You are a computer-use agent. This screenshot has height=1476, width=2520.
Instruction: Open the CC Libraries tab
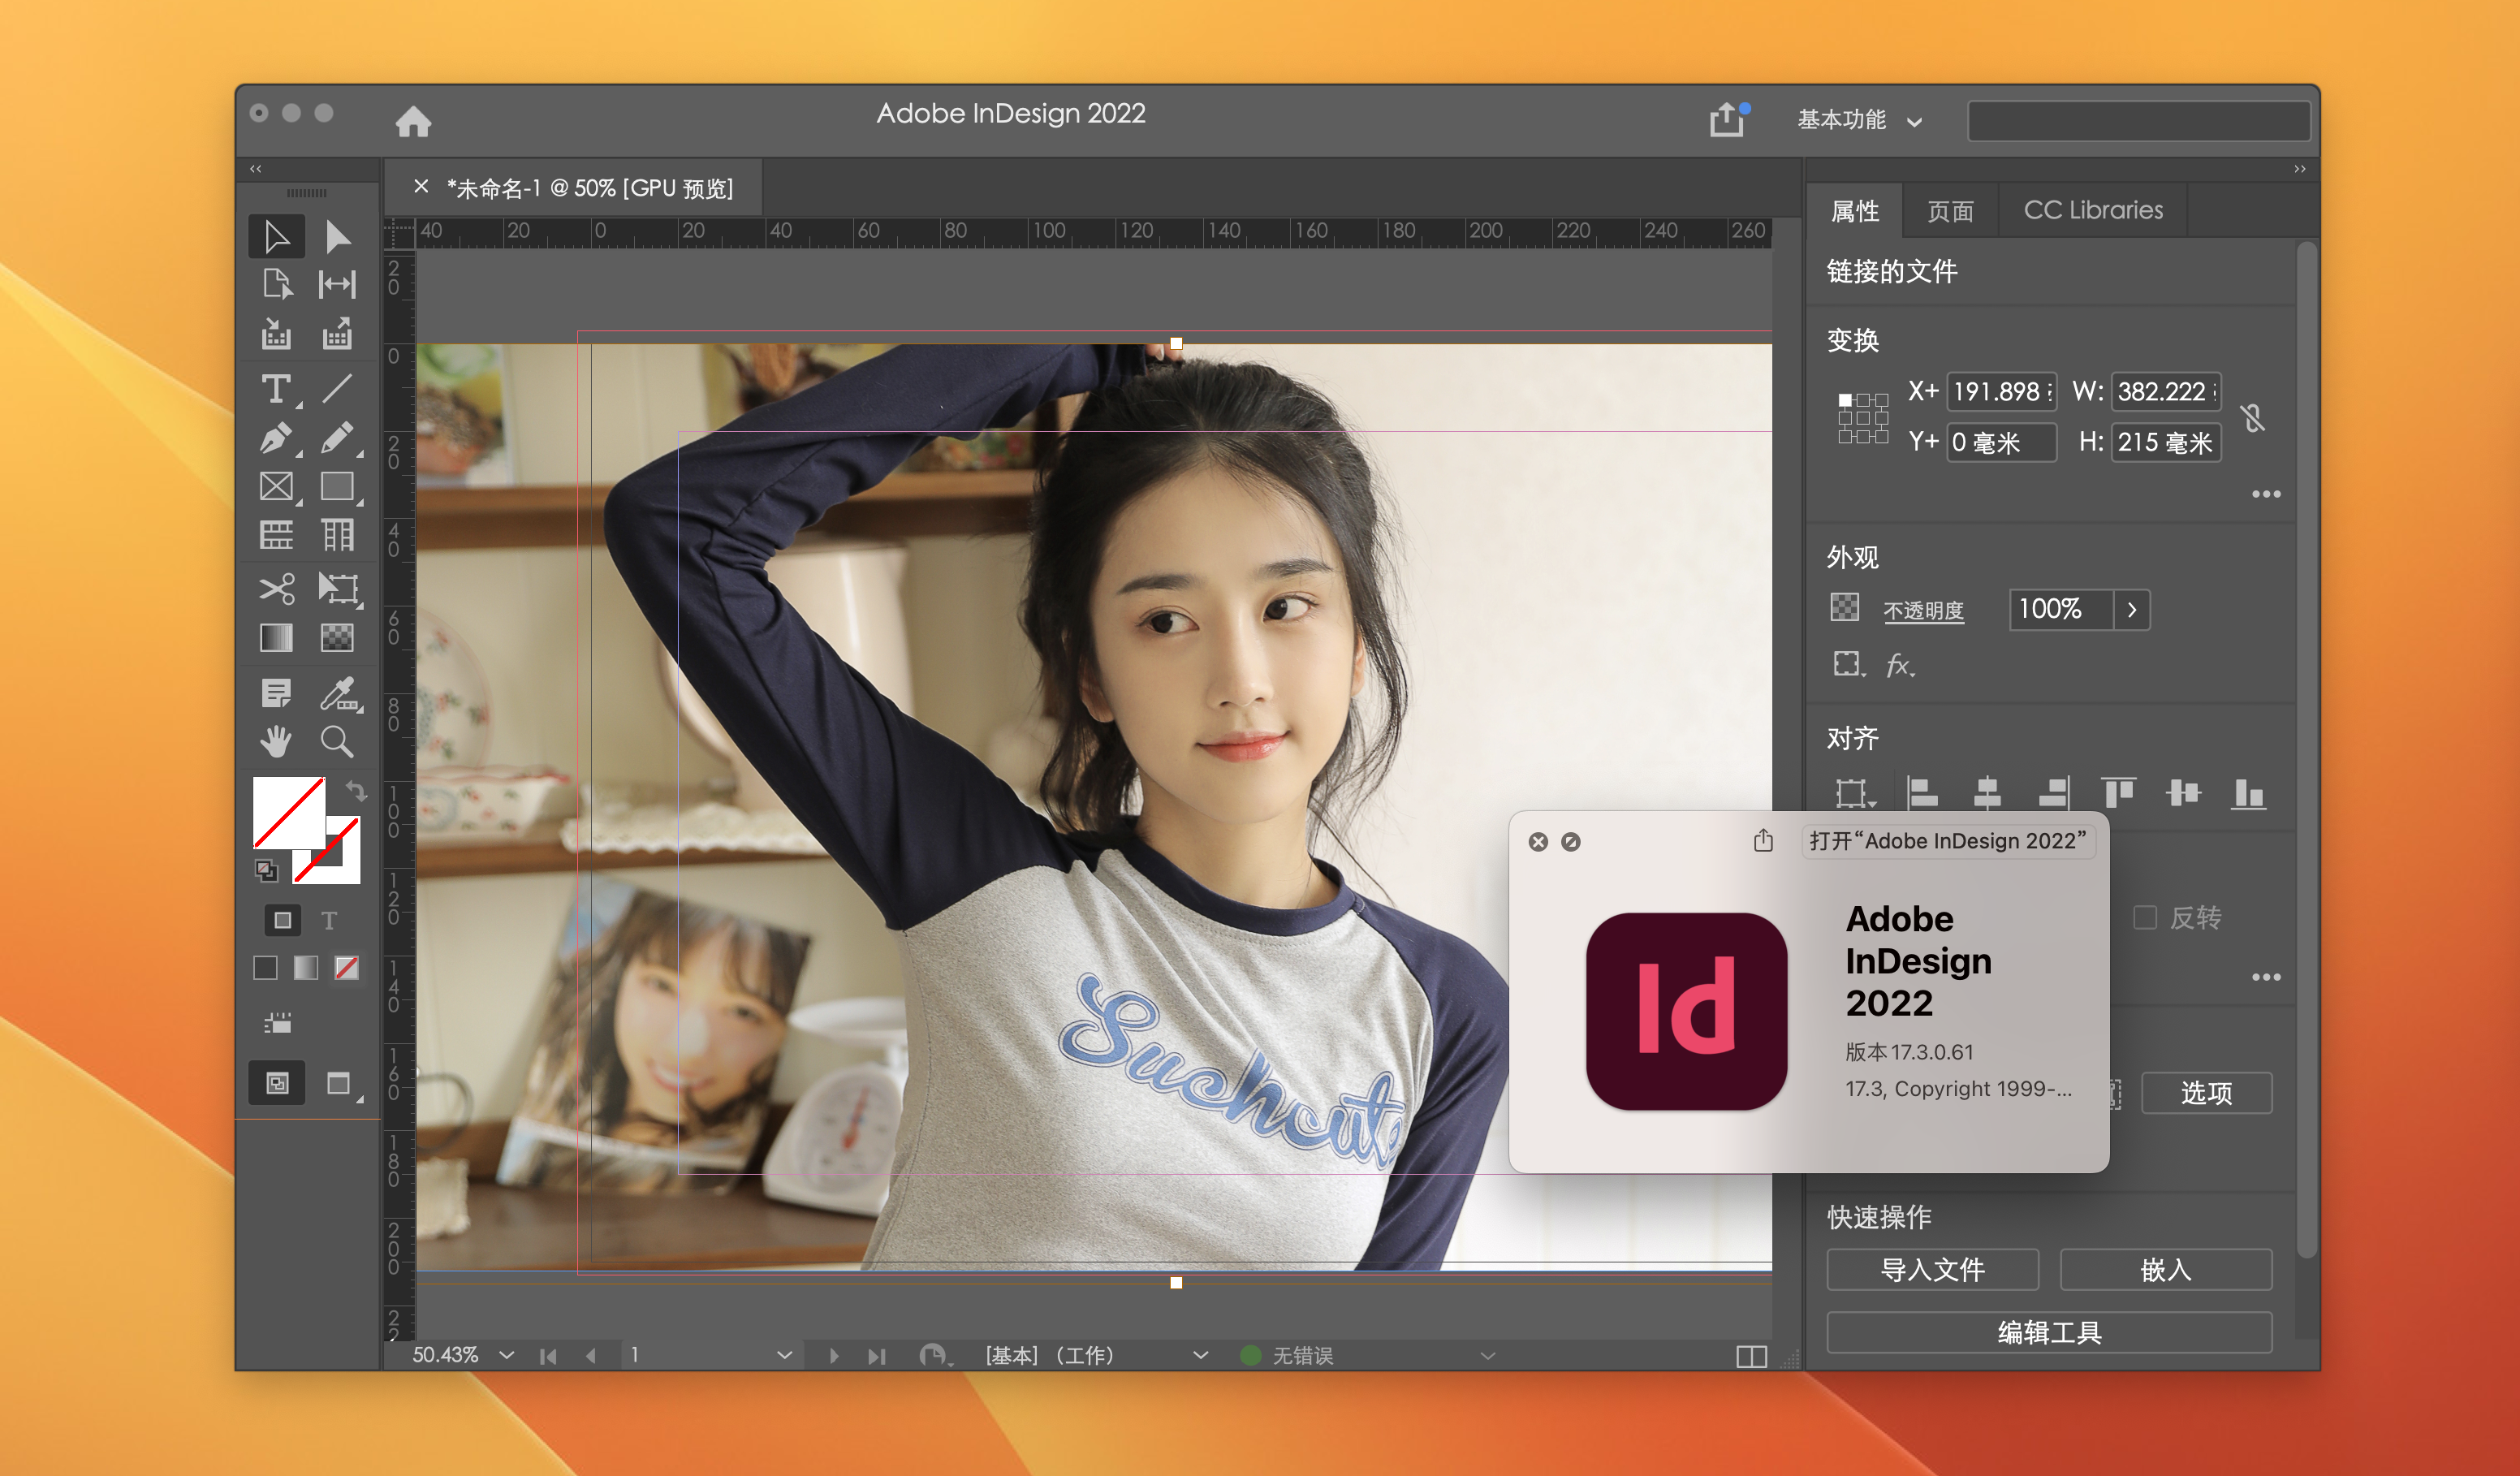point(2092,210)
